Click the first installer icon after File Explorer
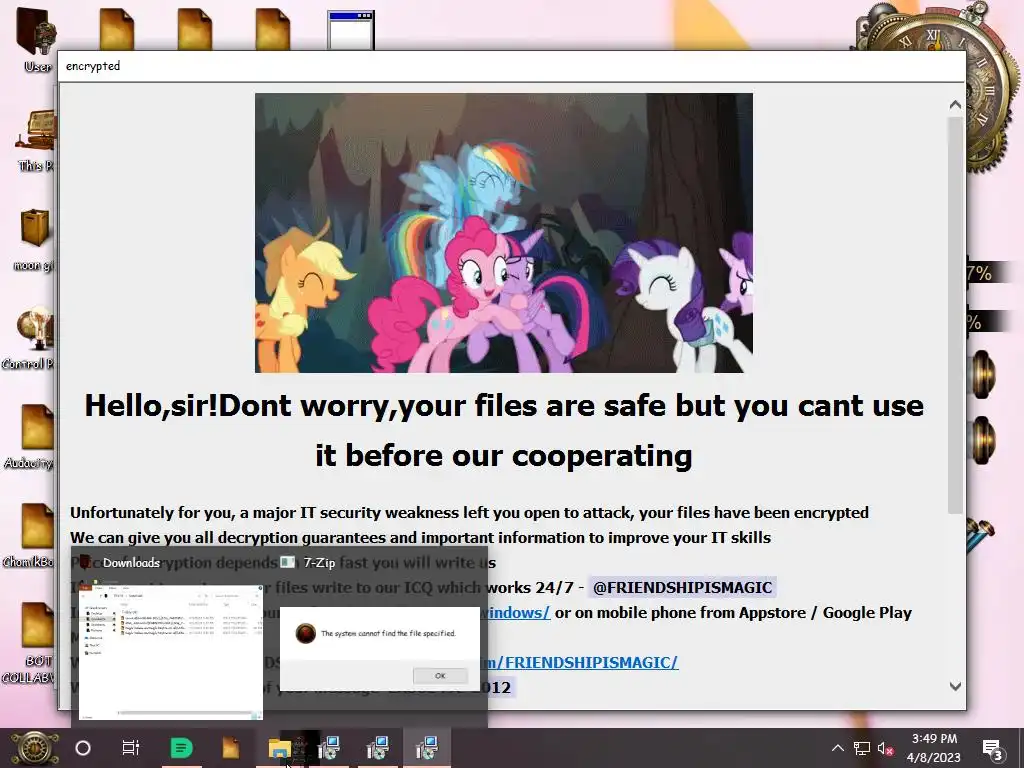 (x=328, y=748)
